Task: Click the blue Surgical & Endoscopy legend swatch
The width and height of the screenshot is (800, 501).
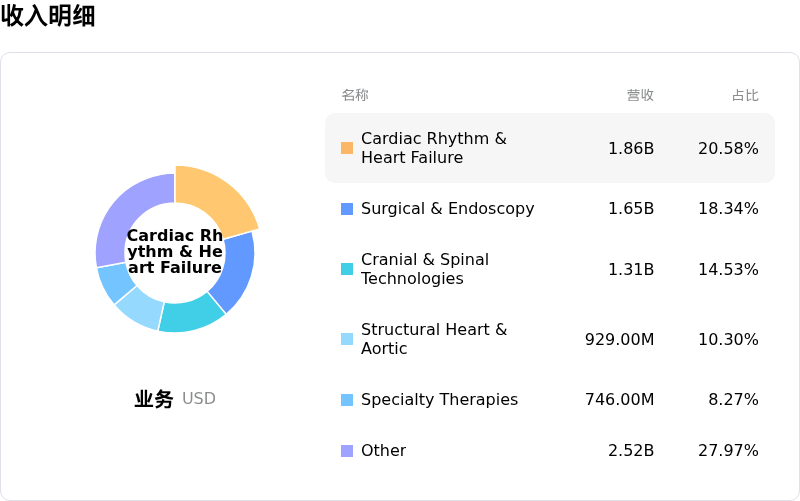Action: (x=347, y=209)
